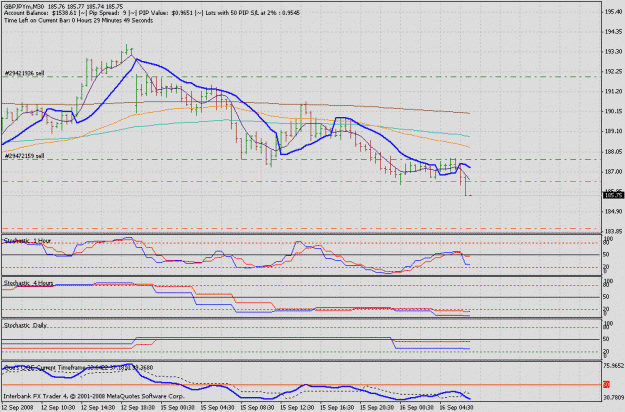Click the 12 Sep 10:30 time label
The height and width of the screenshot is (412, 625).
tap(58, 408)
